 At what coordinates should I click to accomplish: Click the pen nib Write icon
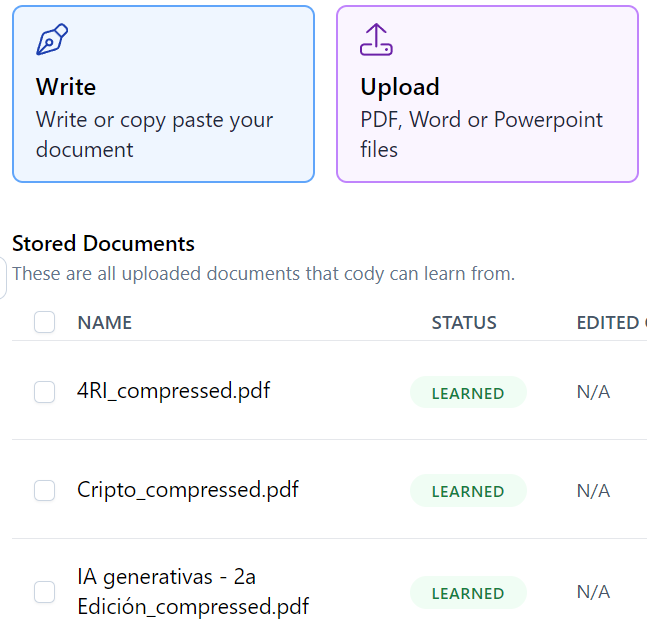click(x=52, y=39)
